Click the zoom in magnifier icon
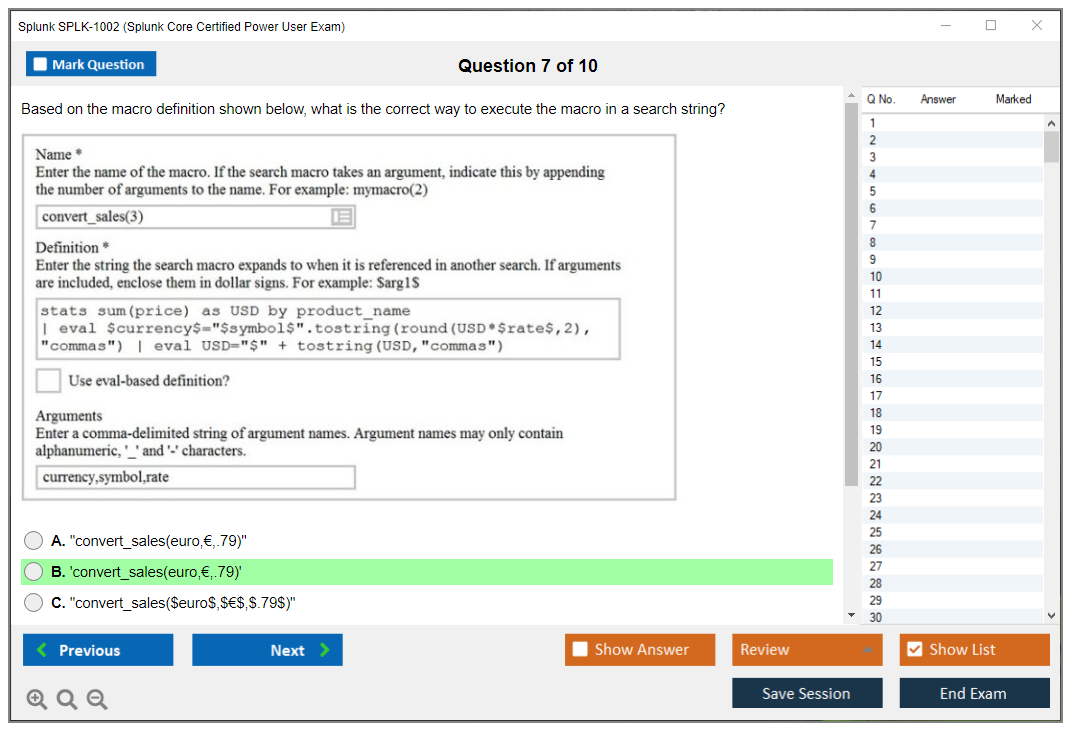Viewport: 1075px width, 735px height. (37, 699)
